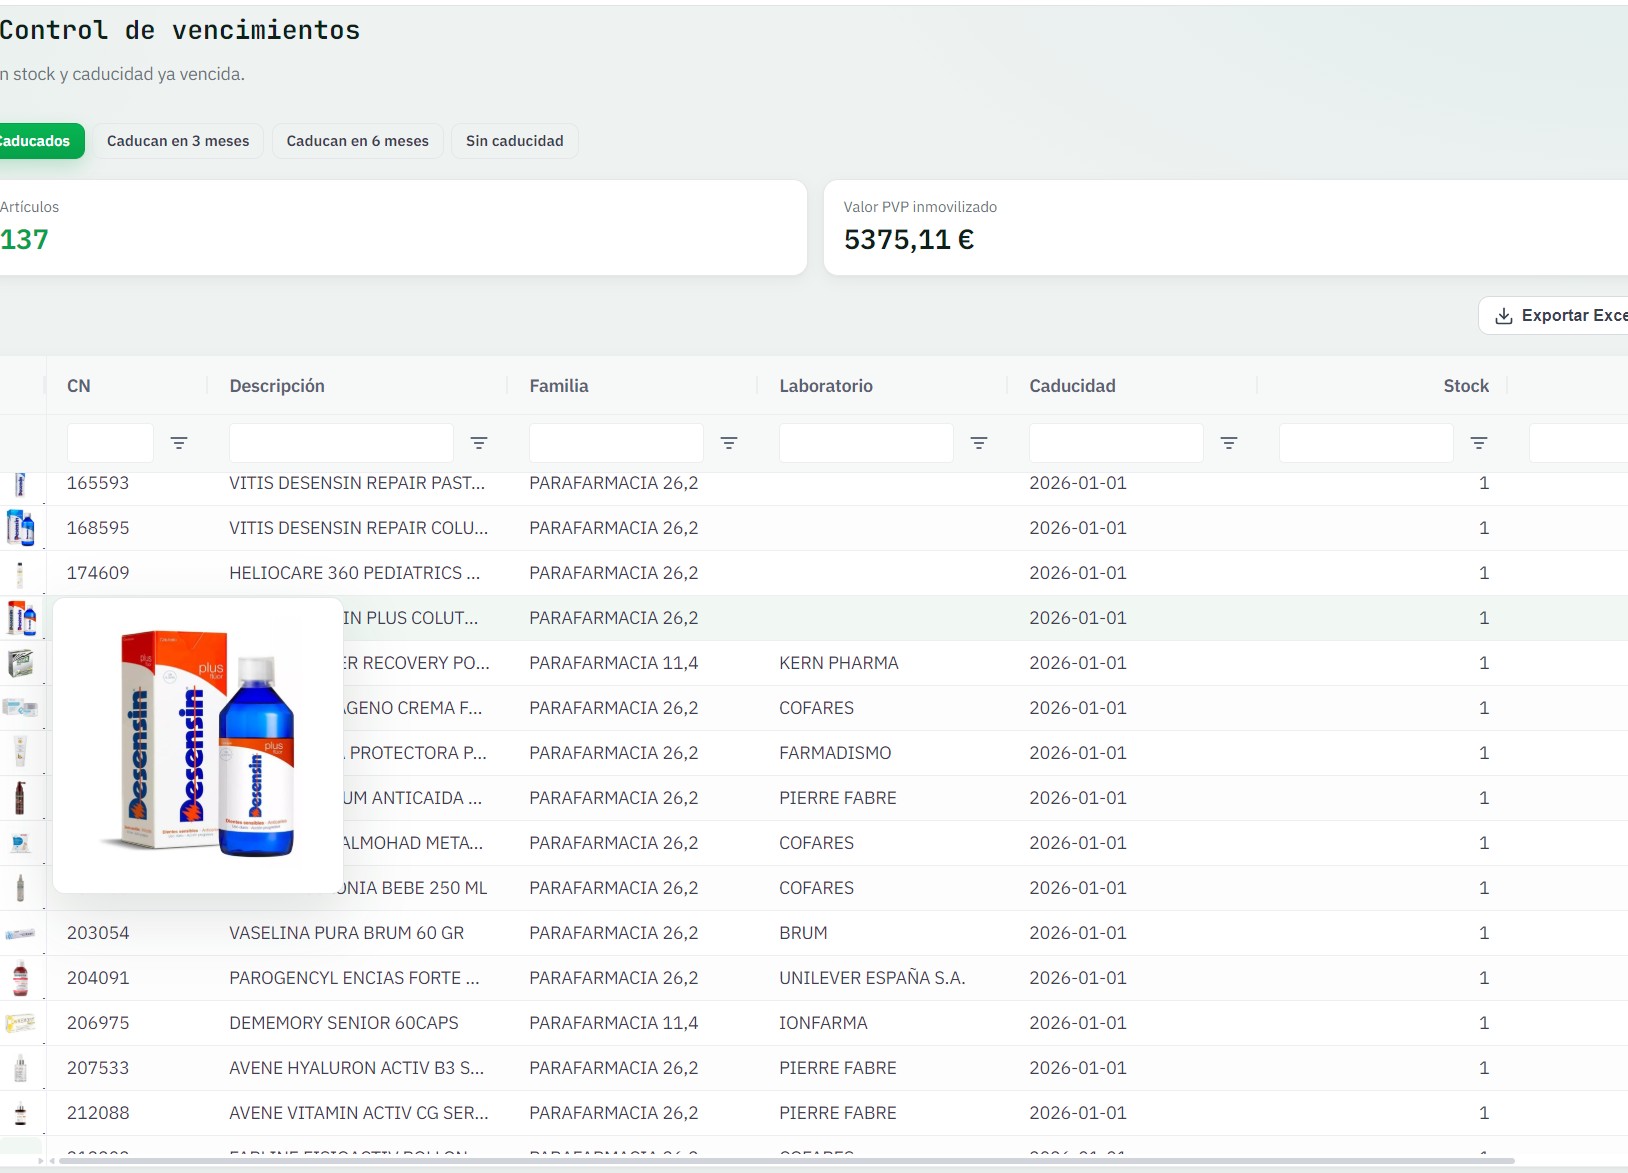Image resolution: width=1628 pixels, height=1173 pixels.
Task: Click product thumbnail for CN 206975
Action: click(x=20, y=1023)
